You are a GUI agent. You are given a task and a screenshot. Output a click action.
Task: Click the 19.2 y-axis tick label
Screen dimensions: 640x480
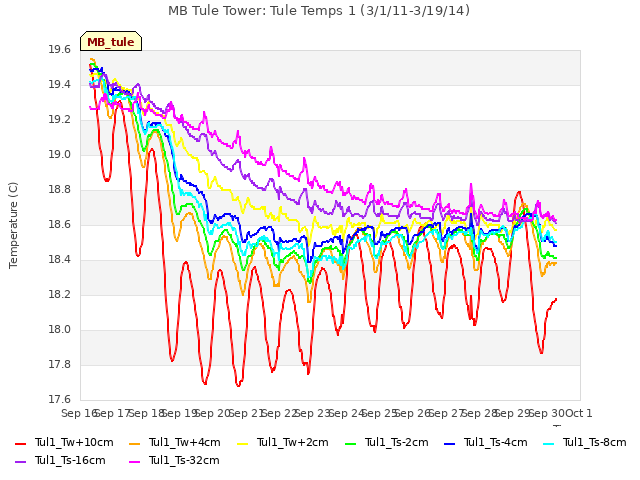(x=60, y=120)
